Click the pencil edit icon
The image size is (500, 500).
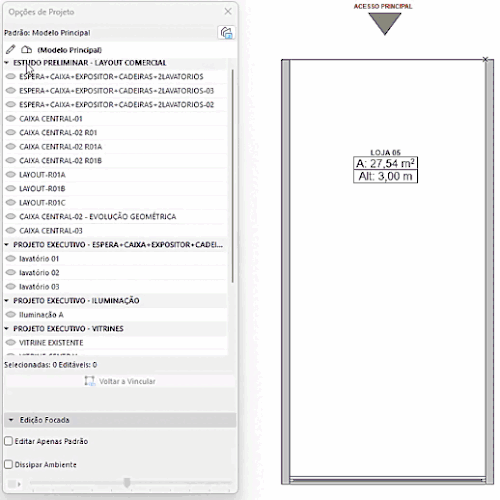tap(11, 50)
